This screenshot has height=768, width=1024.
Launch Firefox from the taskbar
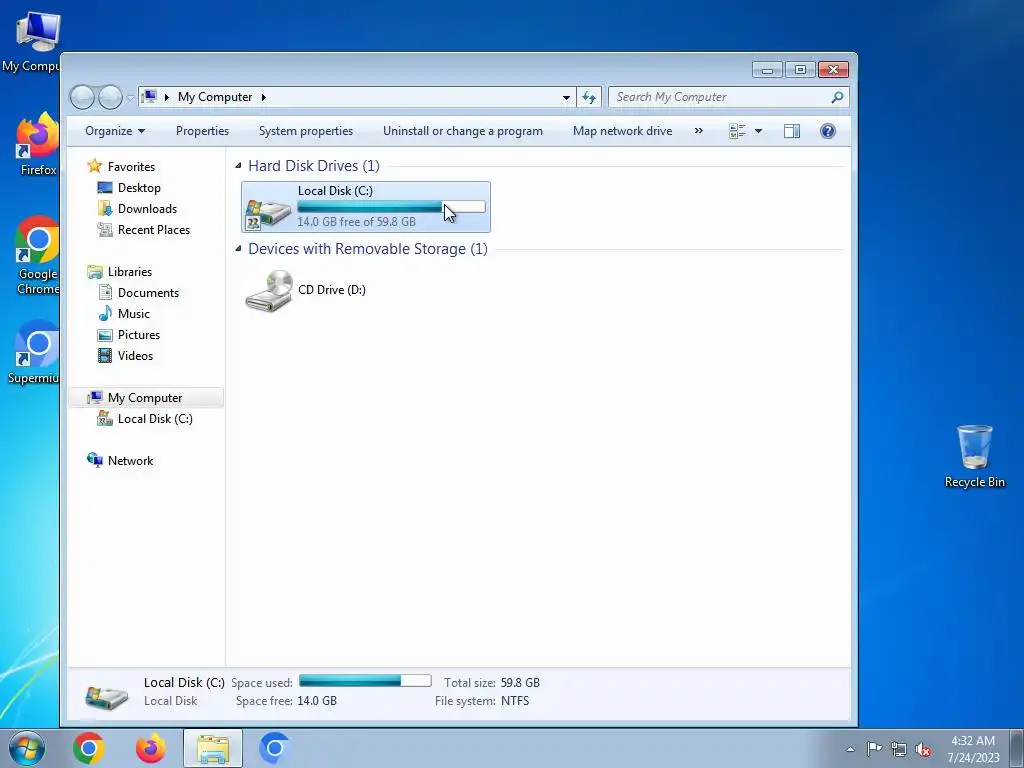click(151, 748)
